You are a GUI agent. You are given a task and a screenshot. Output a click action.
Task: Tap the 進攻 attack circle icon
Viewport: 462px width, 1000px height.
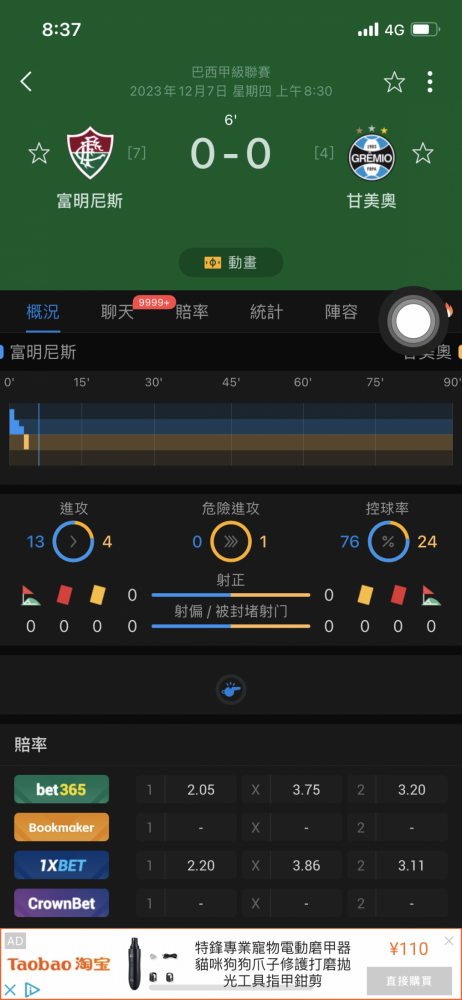pos(73,541)
